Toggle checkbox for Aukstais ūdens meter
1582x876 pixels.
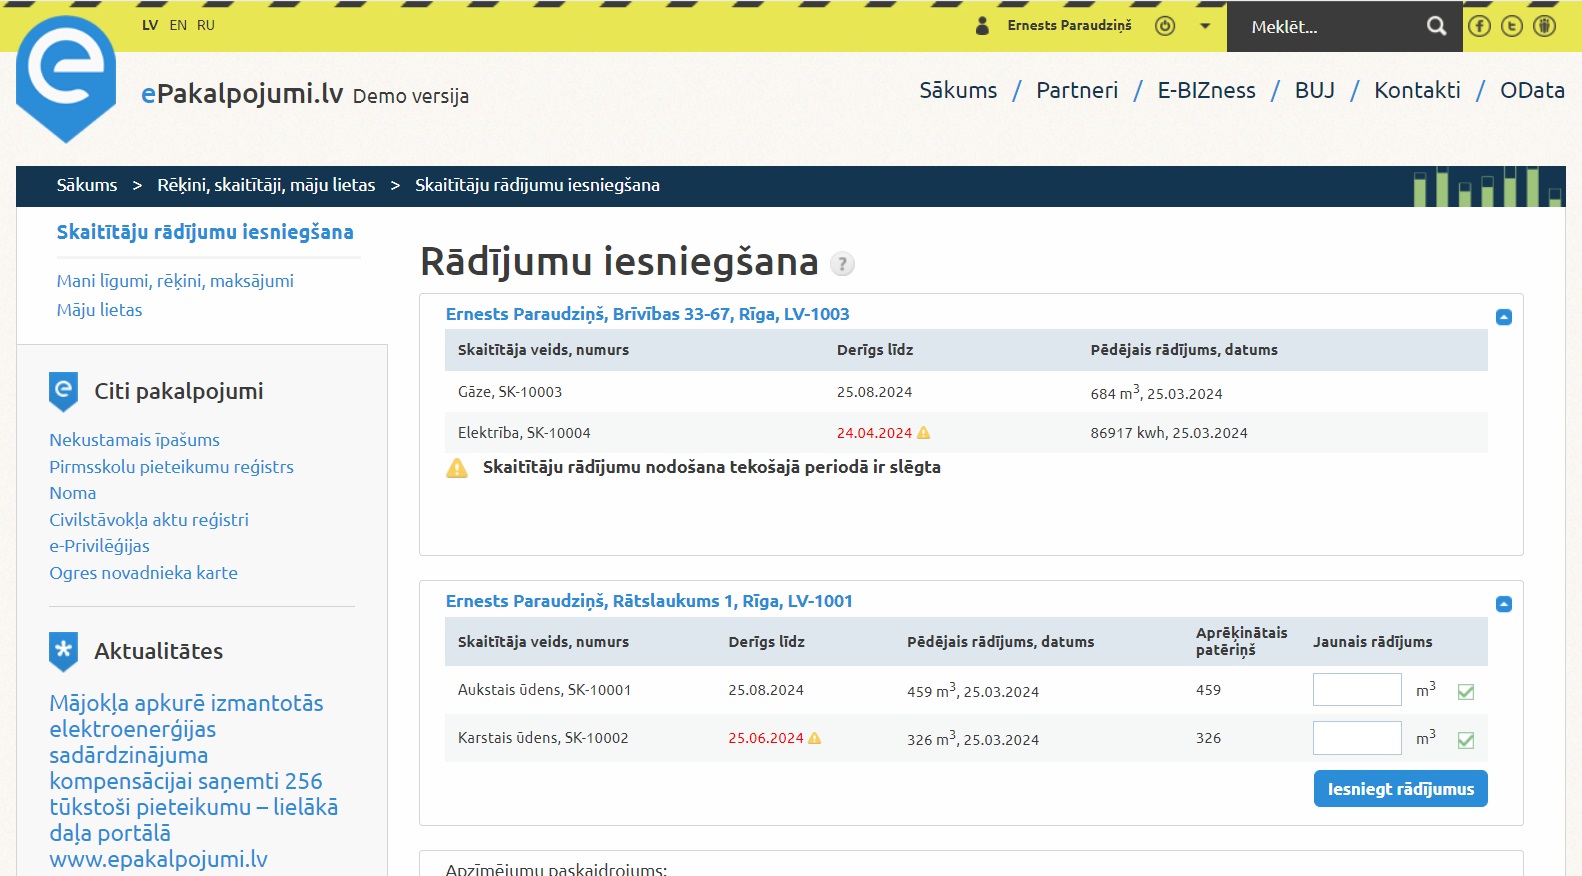tap(1466, 692)
